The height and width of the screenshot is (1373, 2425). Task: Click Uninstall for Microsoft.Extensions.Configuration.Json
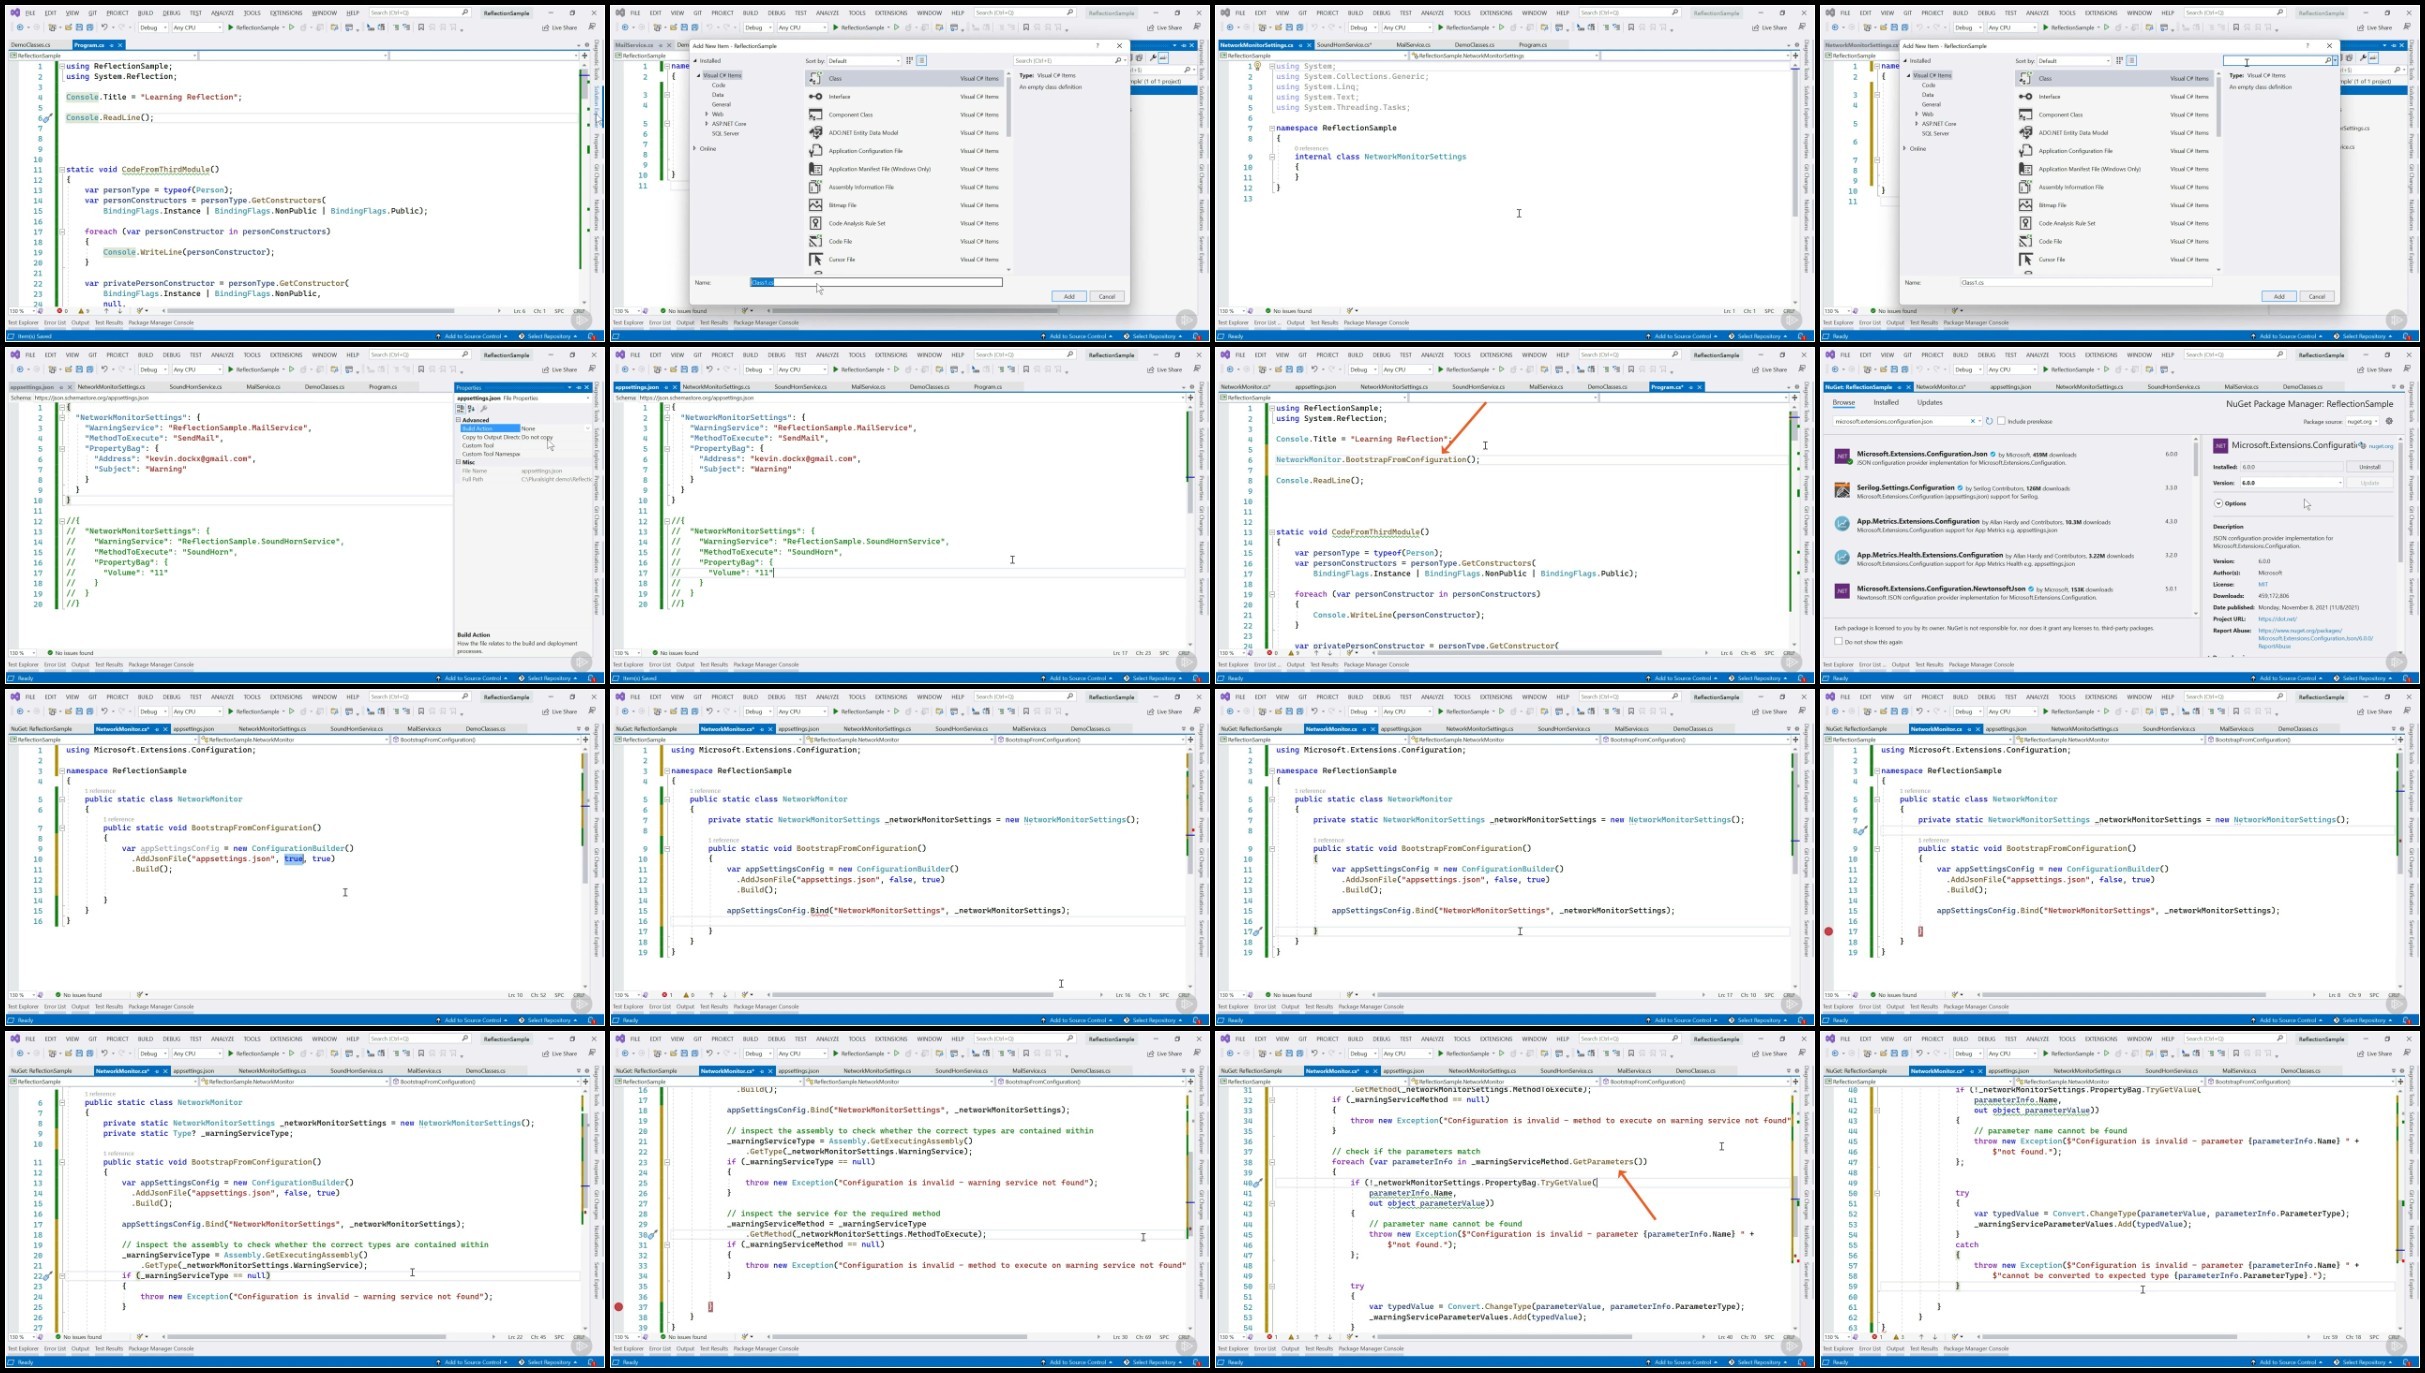2370,467
